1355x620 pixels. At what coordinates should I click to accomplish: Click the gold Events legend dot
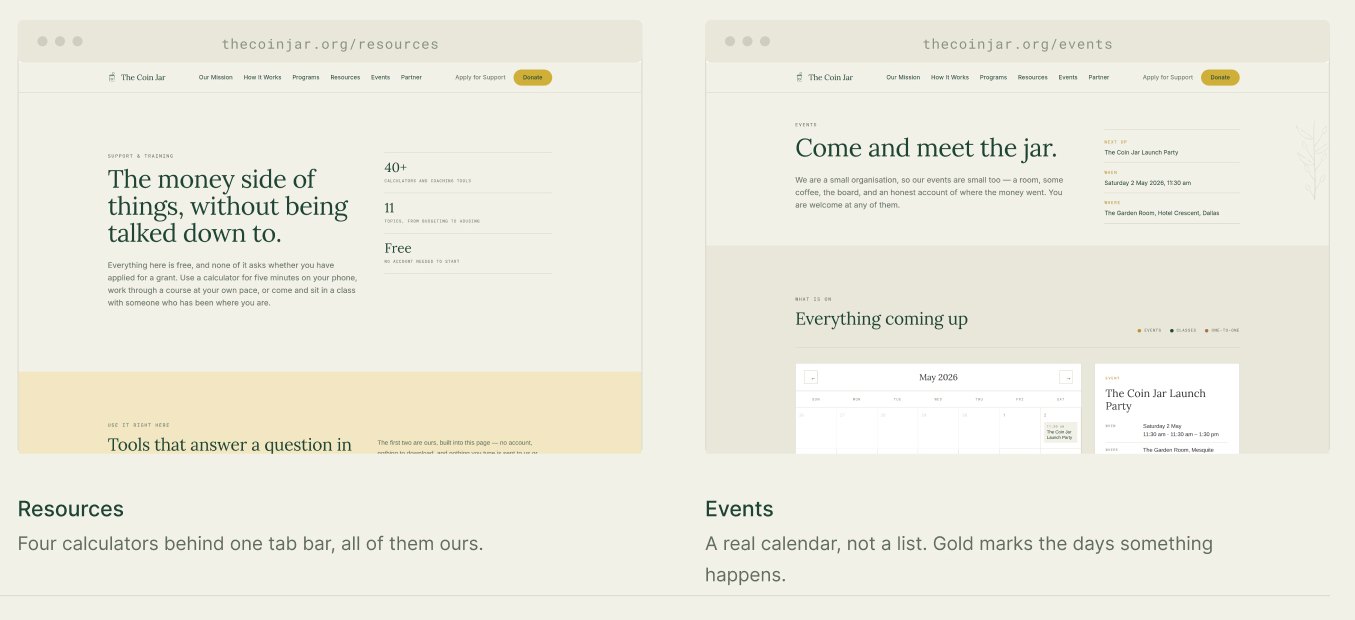point(1139,330)
